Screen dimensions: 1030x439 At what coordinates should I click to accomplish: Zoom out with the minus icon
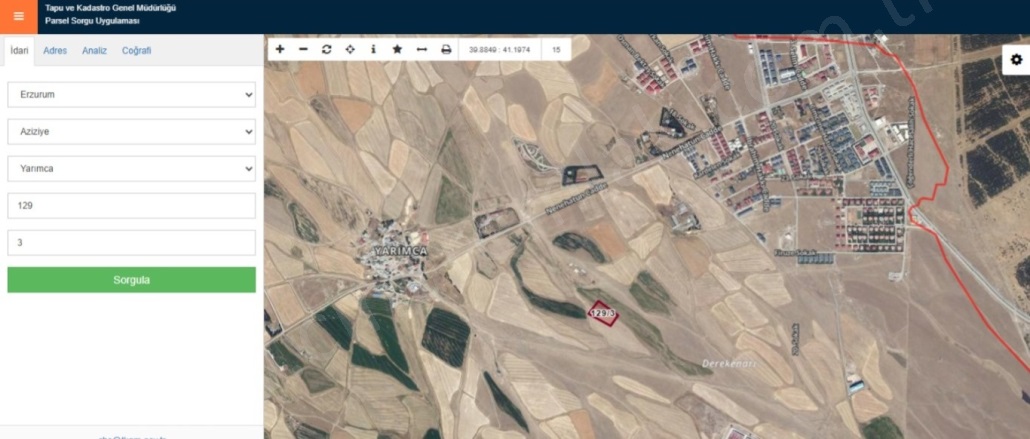tap(303, 49)
